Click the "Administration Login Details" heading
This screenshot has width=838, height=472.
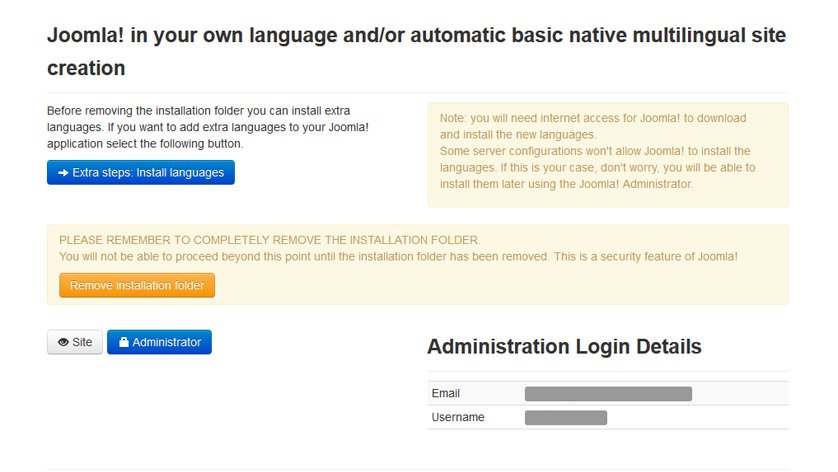(x=564, y=347)
